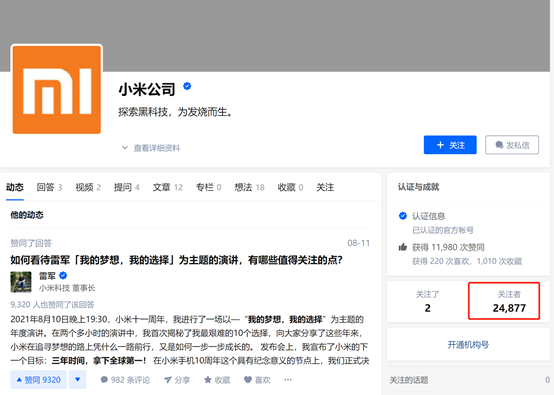Switch to the 收藏 tab
554x395 pixels.
[x=290, y=187]
